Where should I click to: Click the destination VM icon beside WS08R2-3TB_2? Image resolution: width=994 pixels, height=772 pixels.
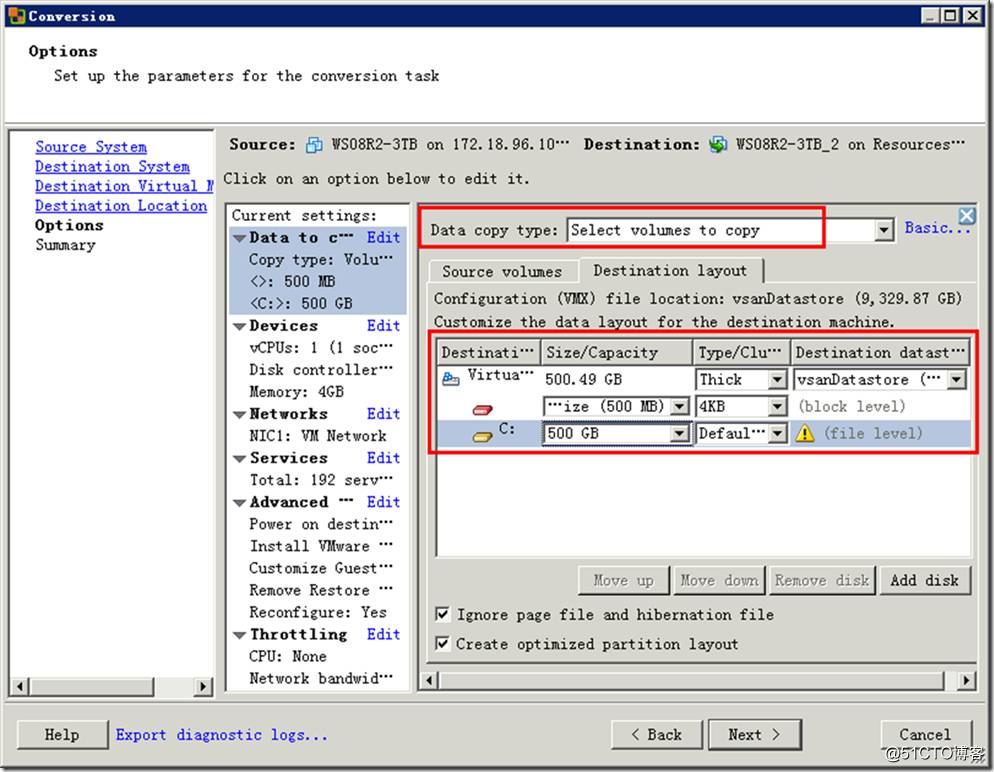718,145
